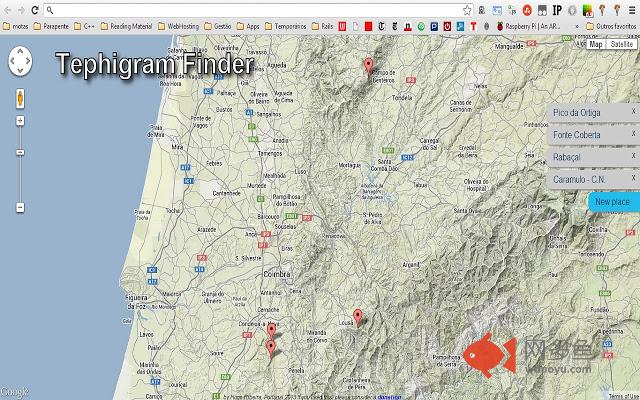Image resolution: width=640 pixels, height=400 pixels.
Task: Open the Raspberry Pi bookmark
Action: (x=529, y=27)
